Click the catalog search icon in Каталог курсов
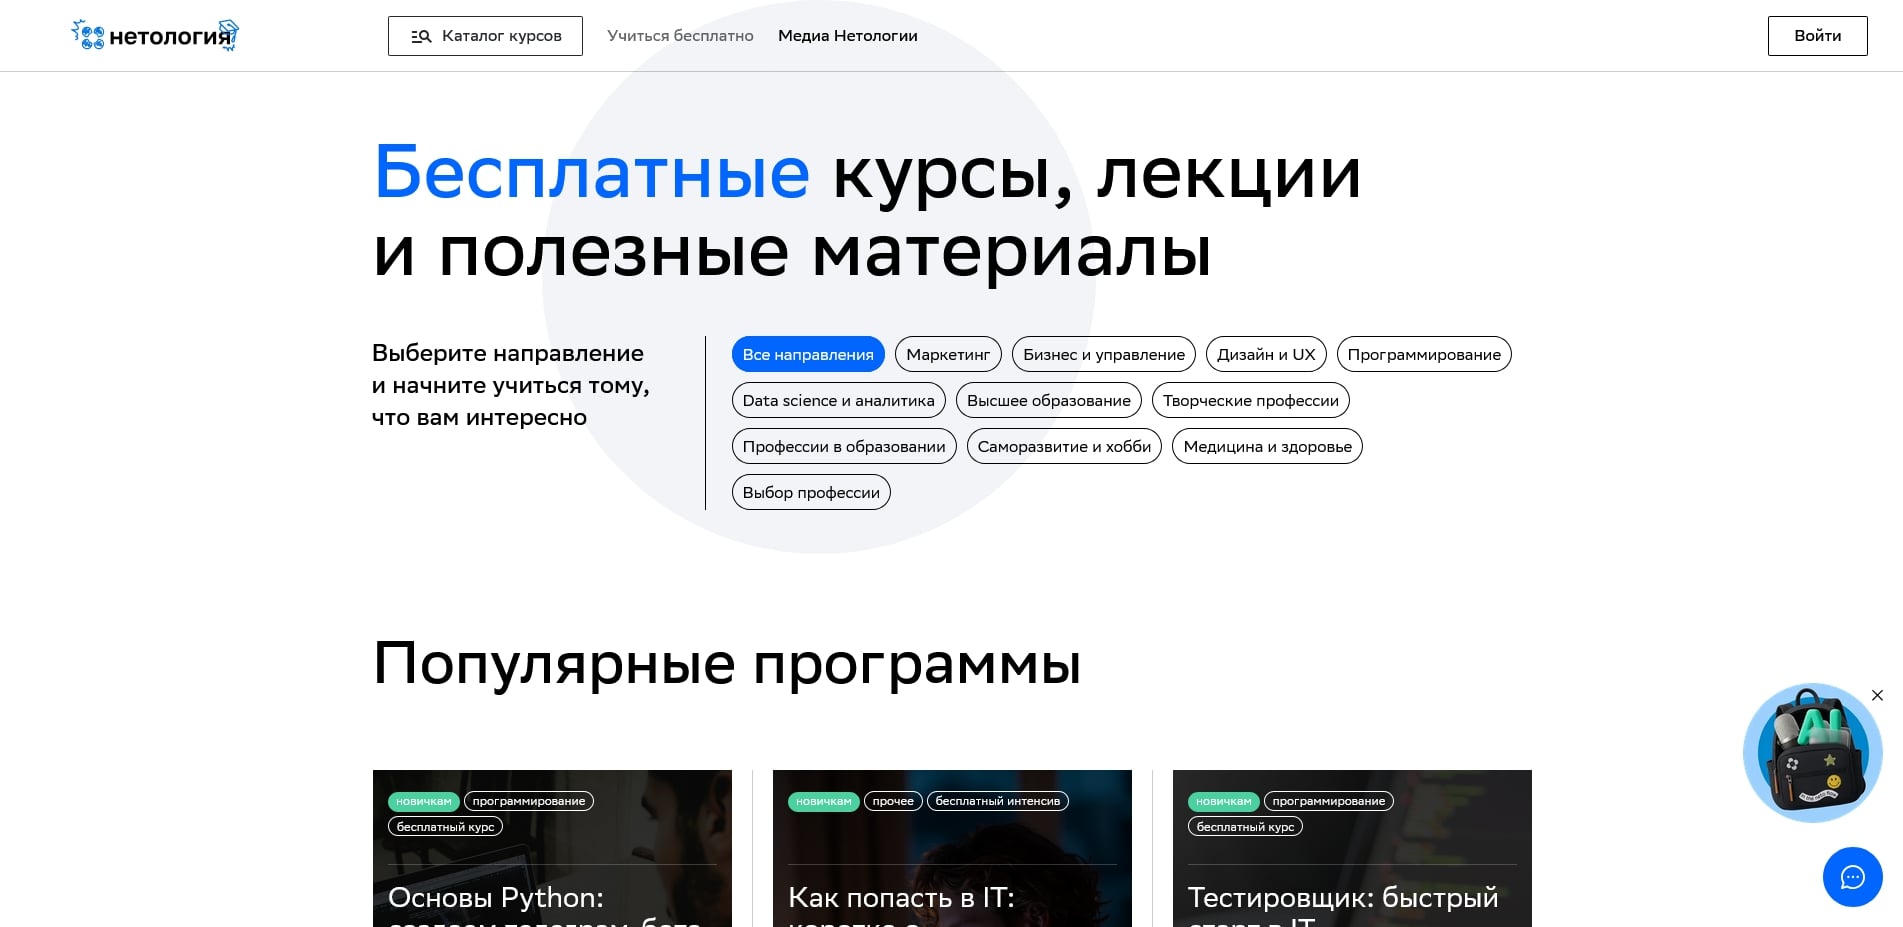Image resolution: width=1903 pixels, height=927 pixels. [421, 35]
